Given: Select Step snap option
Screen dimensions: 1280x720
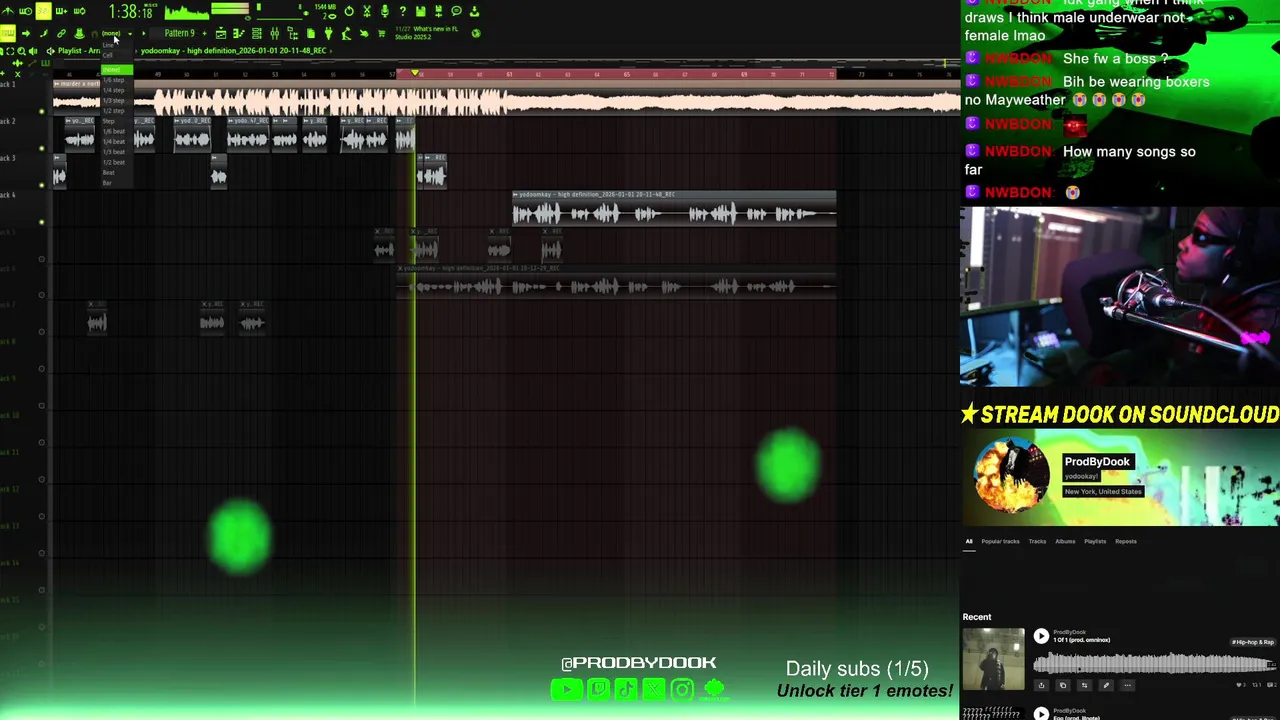Looking at the screenshot, I should tap(108, 121).
